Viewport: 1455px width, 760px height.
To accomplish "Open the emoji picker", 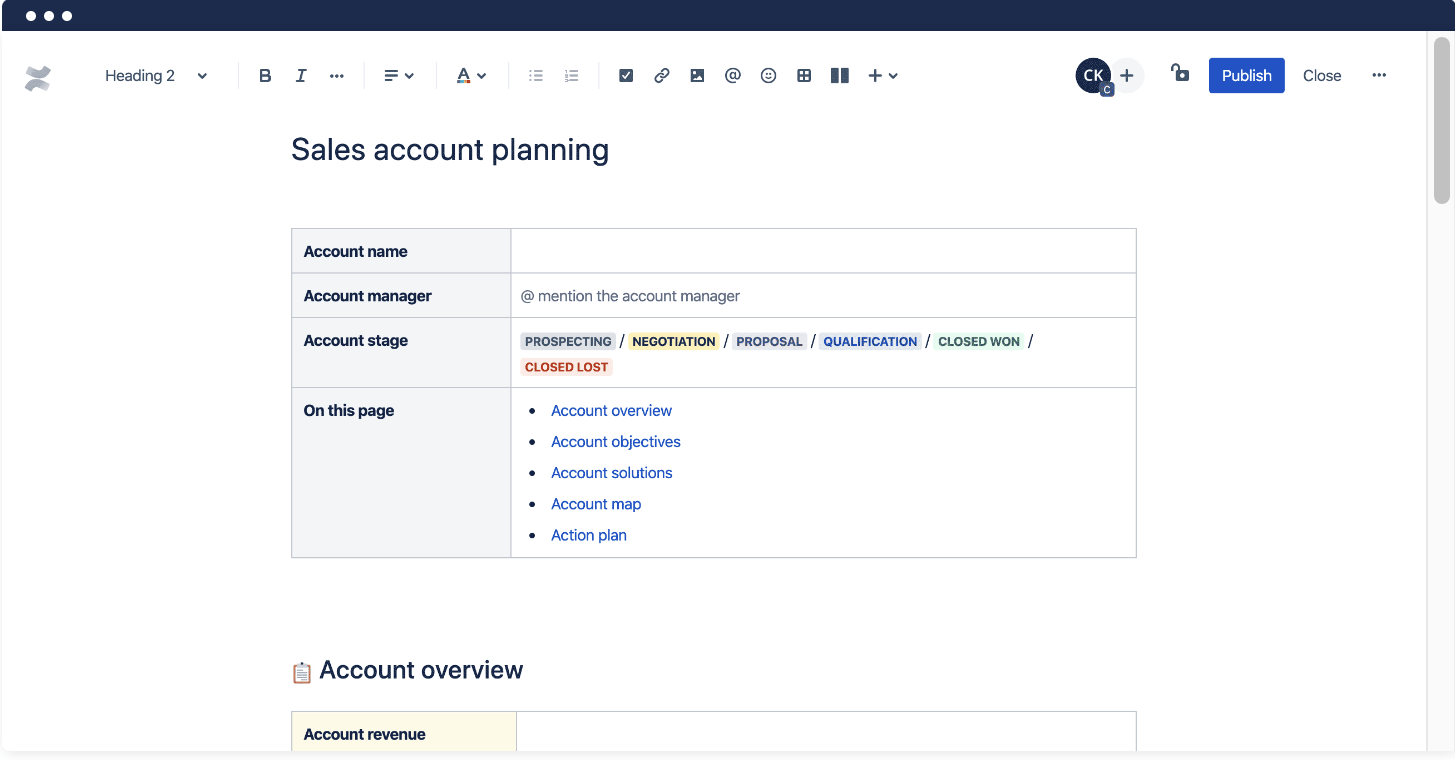I will coord(768,75).
